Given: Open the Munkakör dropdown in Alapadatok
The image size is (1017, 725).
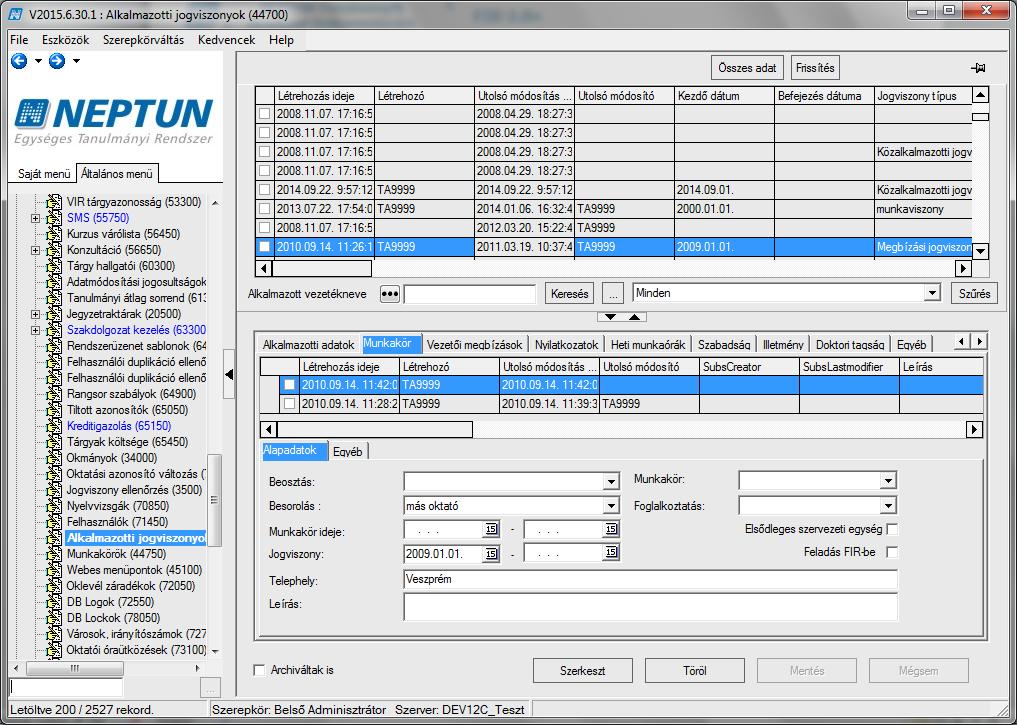Looking at the screenshot, I should coord(888,481).
